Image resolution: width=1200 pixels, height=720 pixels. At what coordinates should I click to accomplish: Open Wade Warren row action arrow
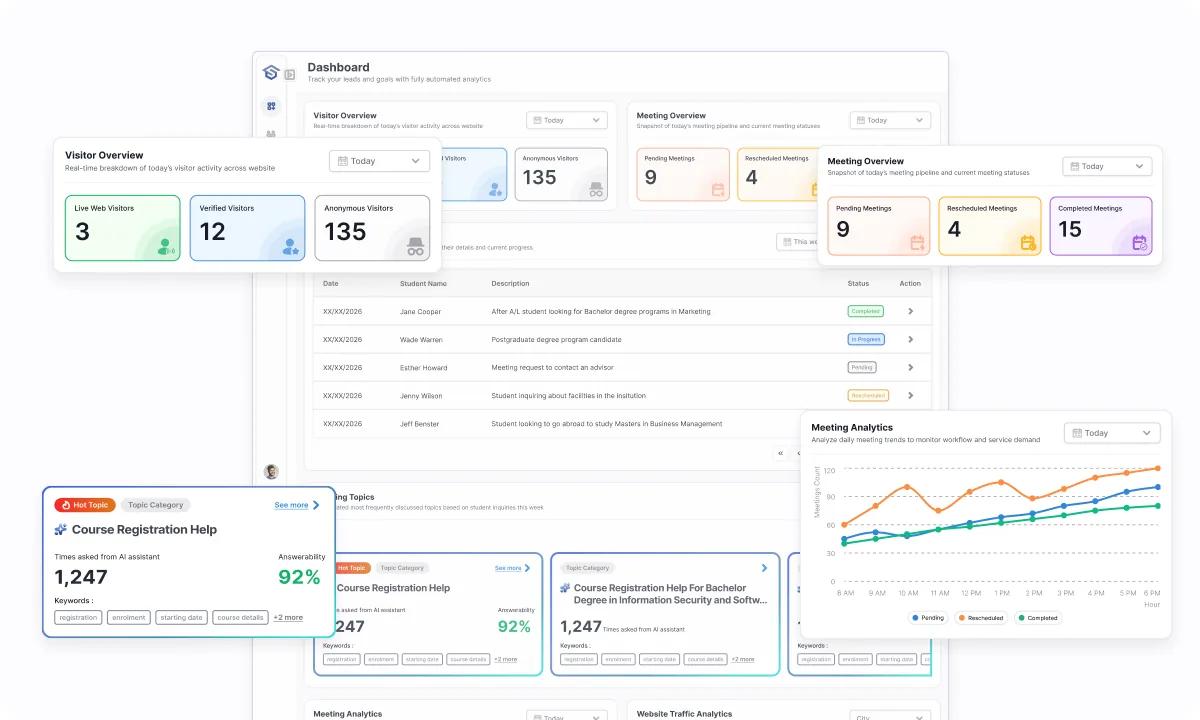pyautogui.click(x=910, y=339)
